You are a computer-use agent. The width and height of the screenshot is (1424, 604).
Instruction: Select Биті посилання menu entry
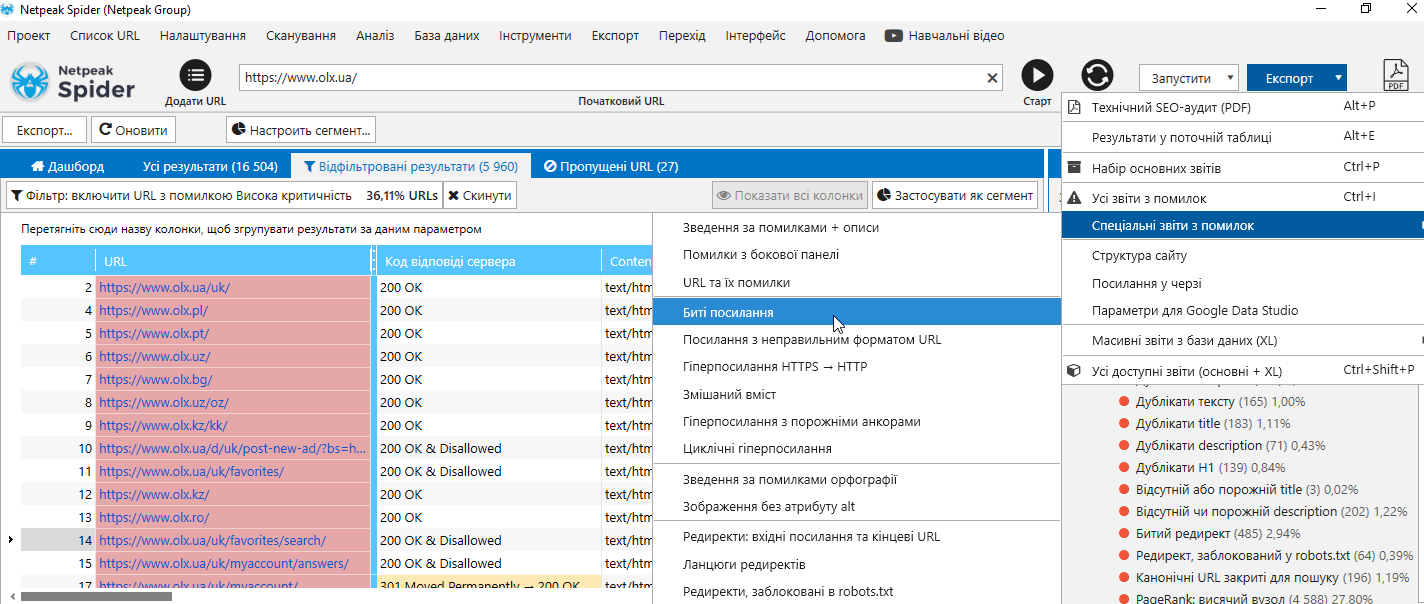pos(728,312)
